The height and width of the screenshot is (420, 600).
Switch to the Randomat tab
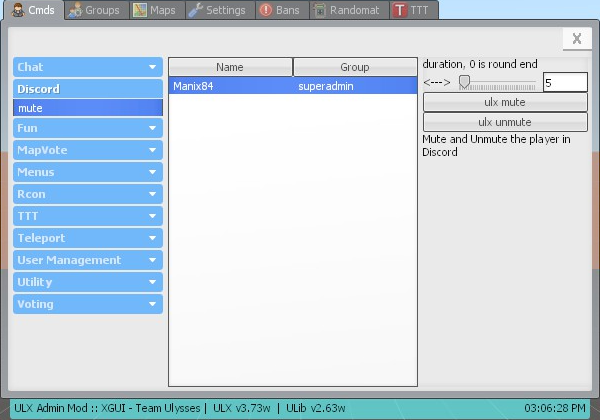pos(347,10)
